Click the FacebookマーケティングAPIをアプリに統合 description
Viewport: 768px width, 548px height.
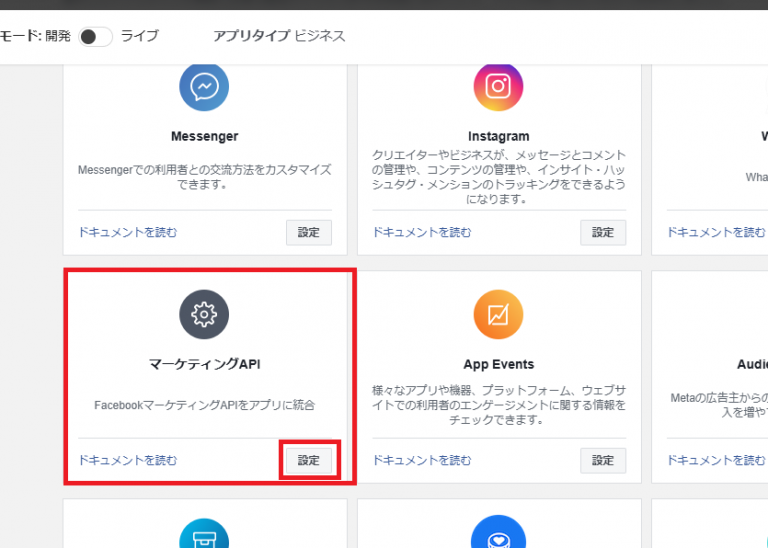pyautogui.click(x=205, y=405)
